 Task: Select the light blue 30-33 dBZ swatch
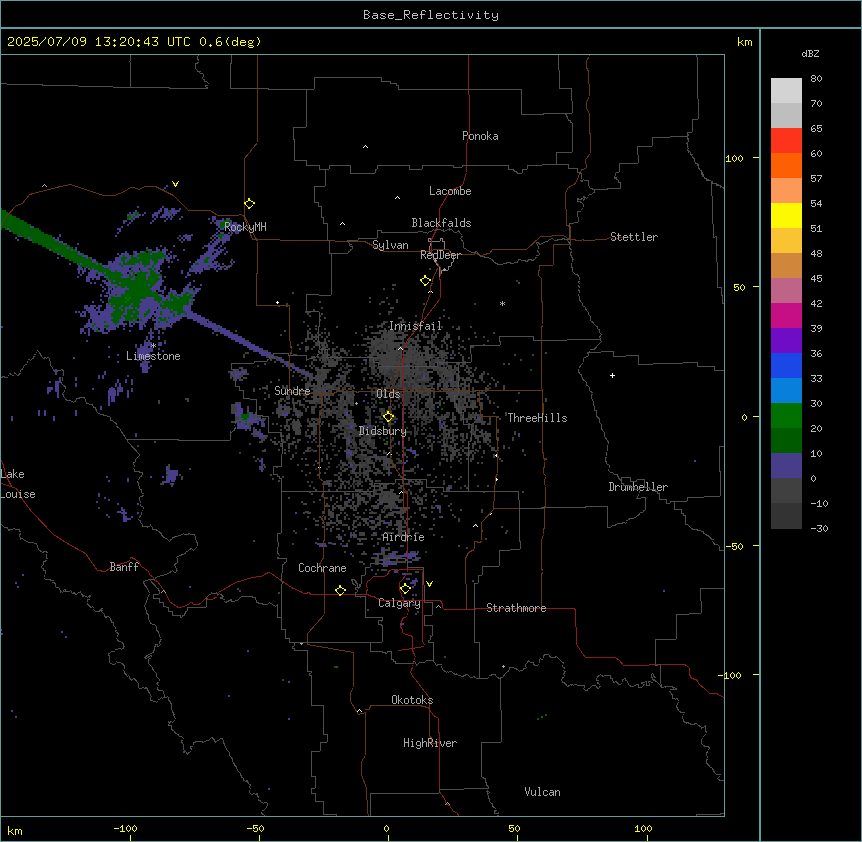[786, 390]
